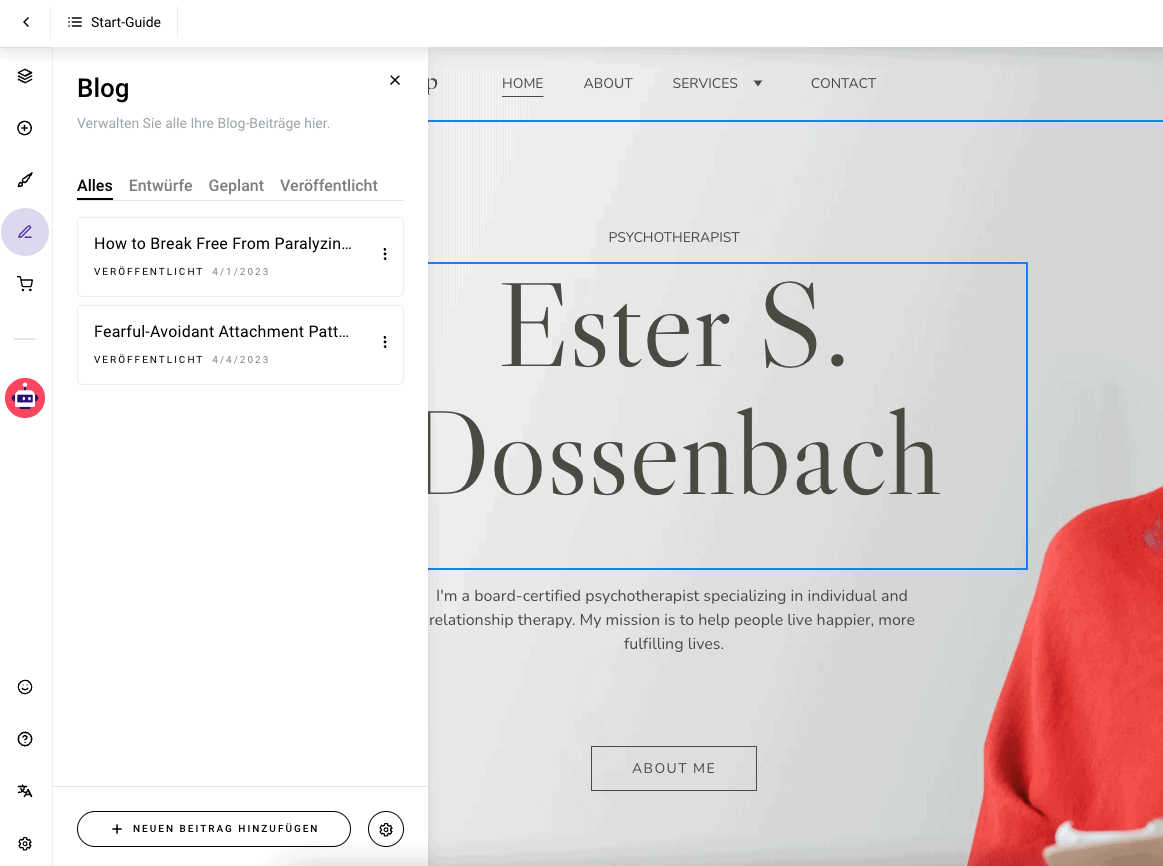The height and width of the screenshot is (866, 1163).
Task: Open the 'Fearful-Avoidant Attachment' blog post
Action: coord(240,345)
